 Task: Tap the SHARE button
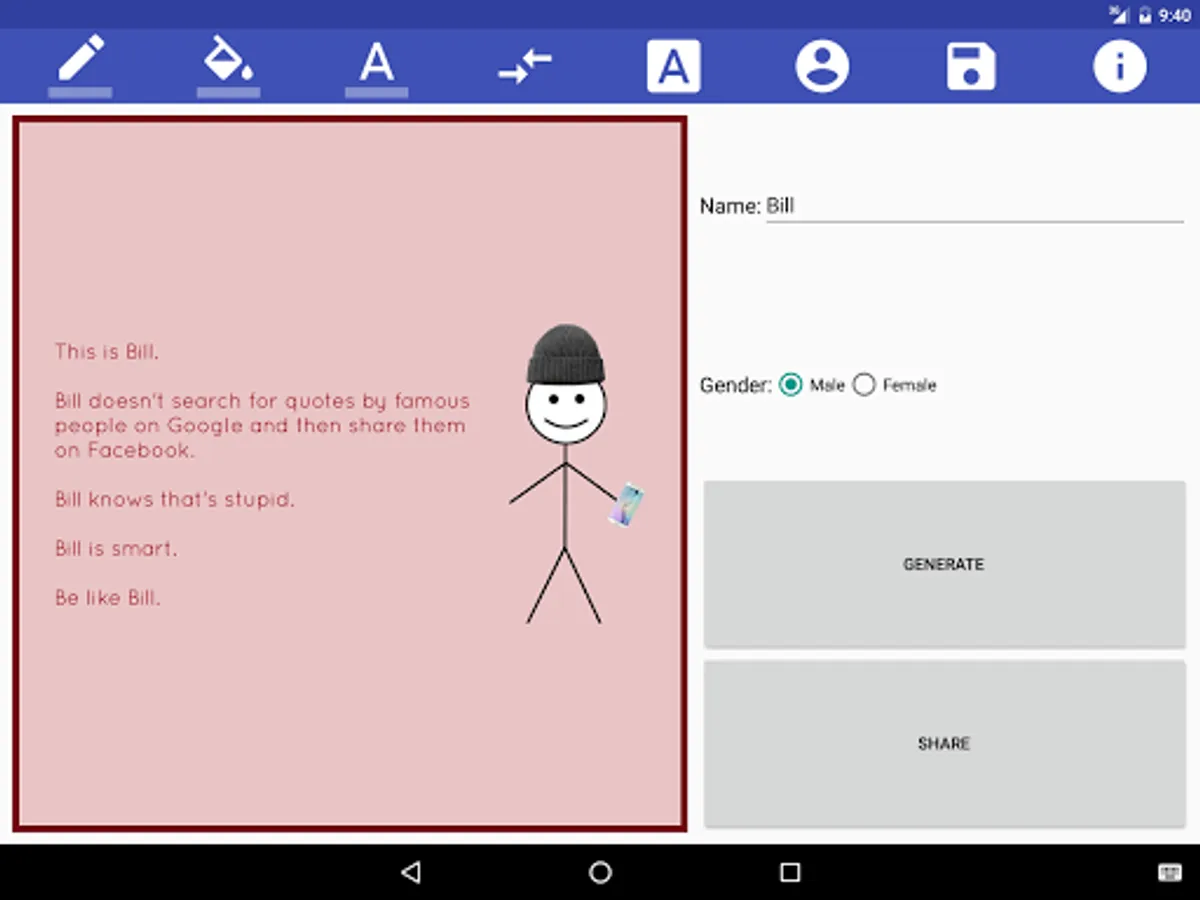pyautogui.click(x=944, y=744)
